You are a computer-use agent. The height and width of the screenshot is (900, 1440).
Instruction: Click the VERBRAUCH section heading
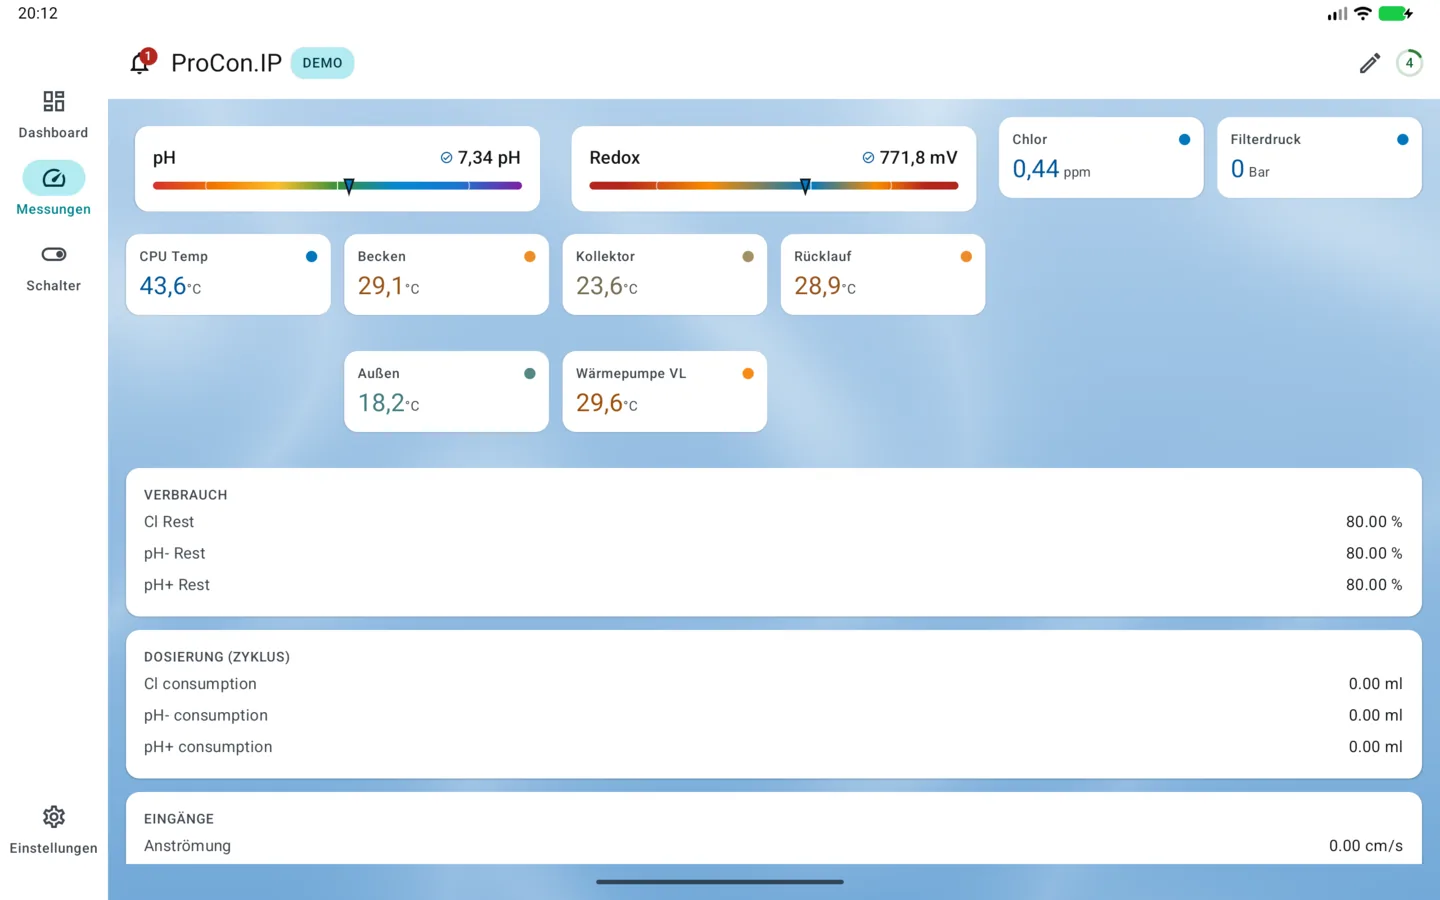click(185, 495)
